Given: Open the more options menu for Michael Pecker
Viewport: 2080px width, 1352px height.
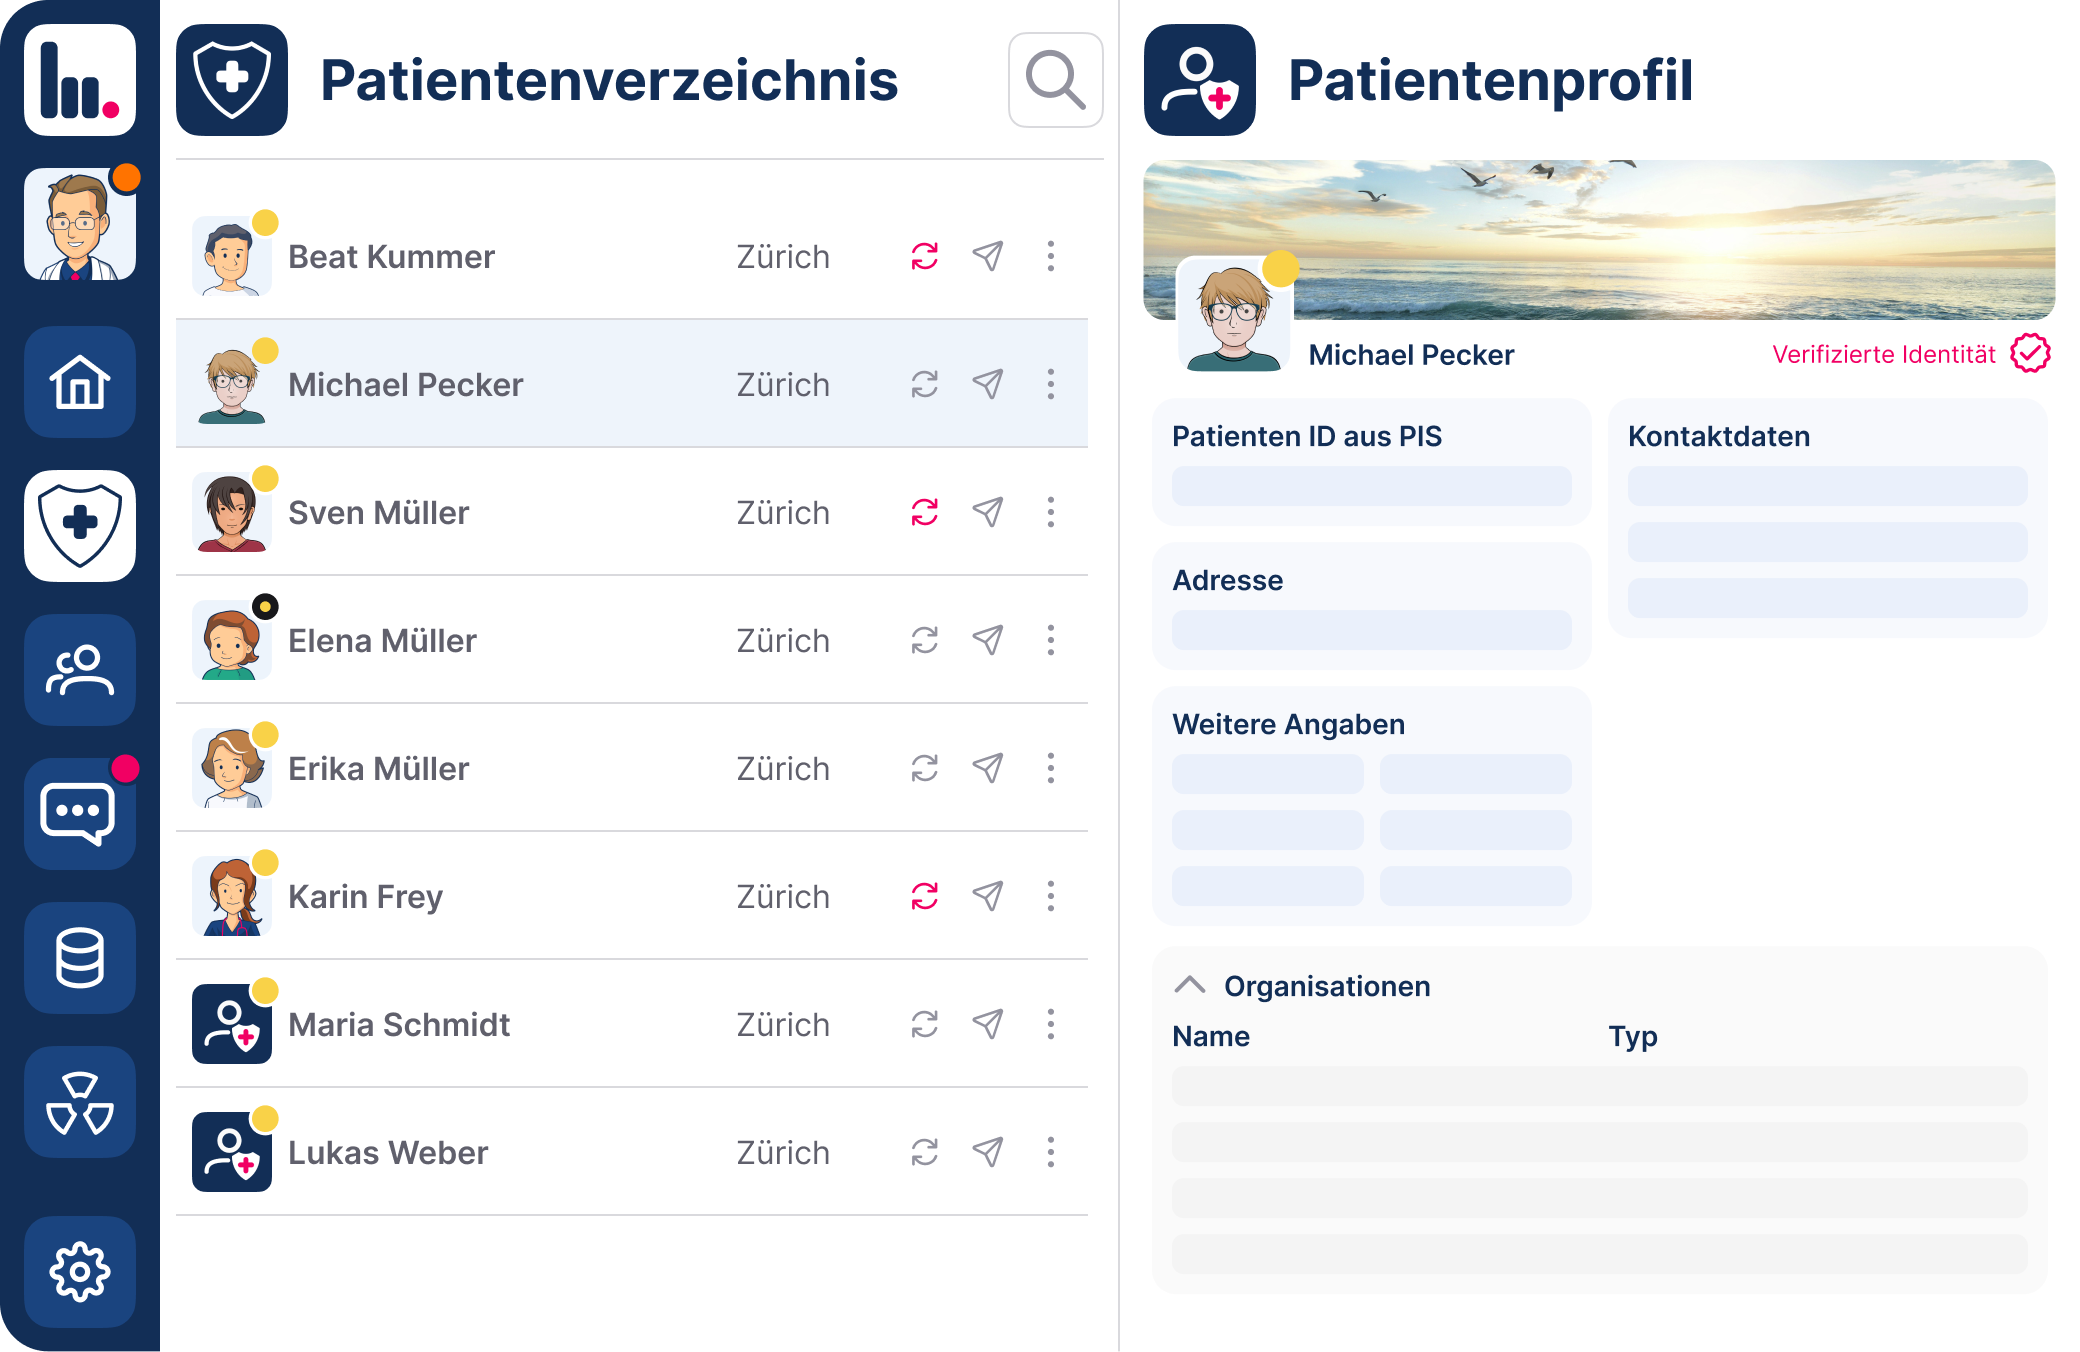Looking at the screenshot, I should [1050, 384].
